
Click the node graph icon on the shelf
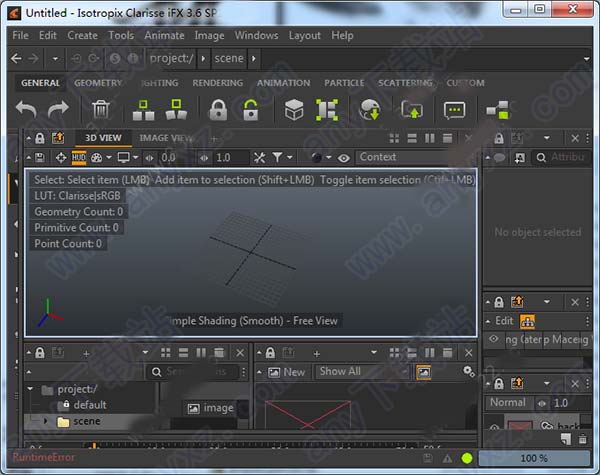tap(497, 111)
